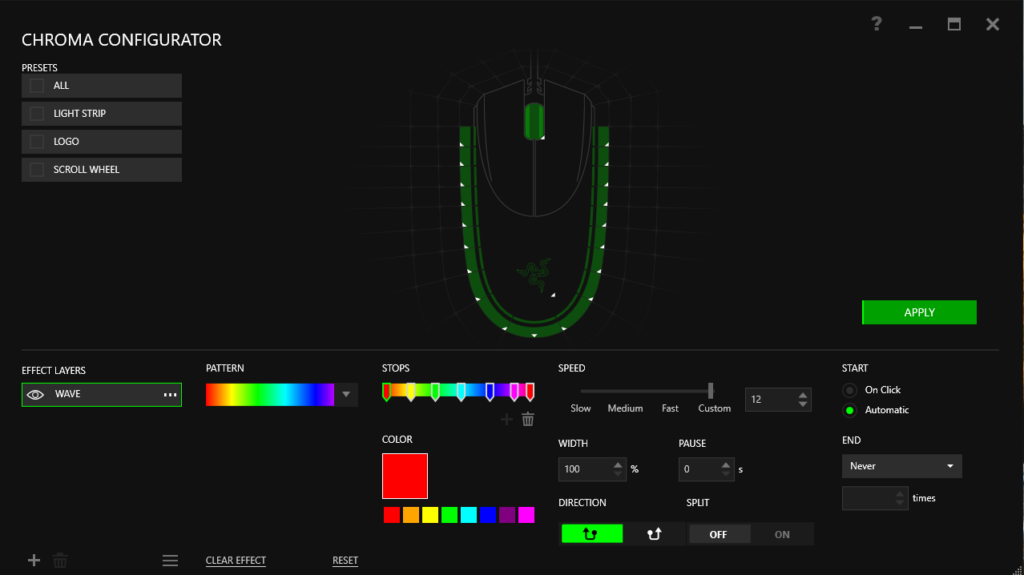The image size is (1024, 575).
Task: Pick the blue color swatch
Action: click(488, 515)
